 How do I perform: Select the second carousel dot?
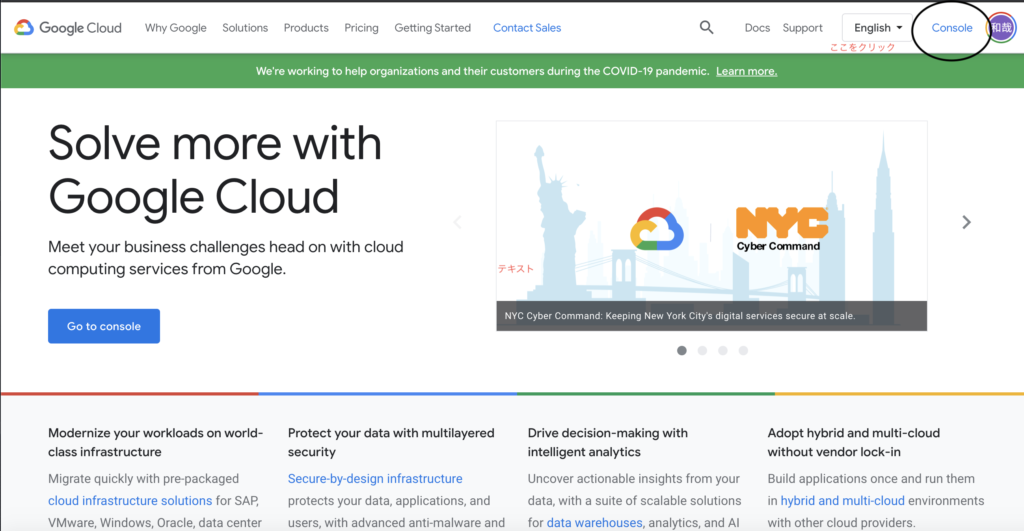point(702,351)
